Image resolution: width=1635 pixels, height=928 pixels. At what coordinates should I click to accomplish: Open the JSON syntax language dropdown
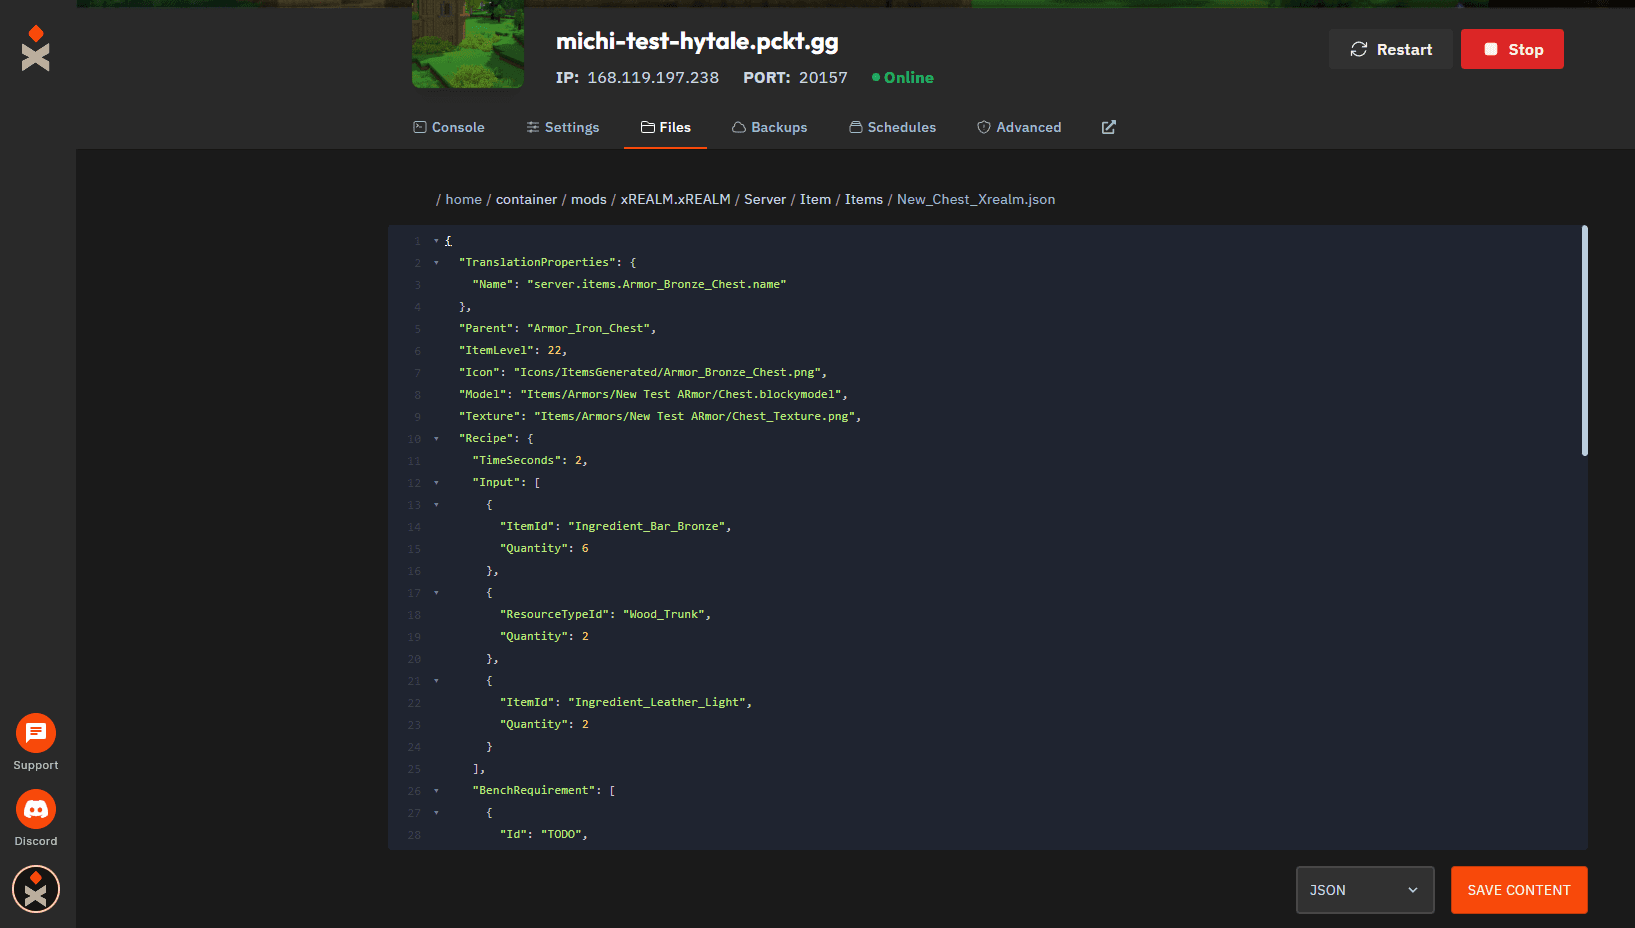pyautogui.click(x=1364, y=889)
